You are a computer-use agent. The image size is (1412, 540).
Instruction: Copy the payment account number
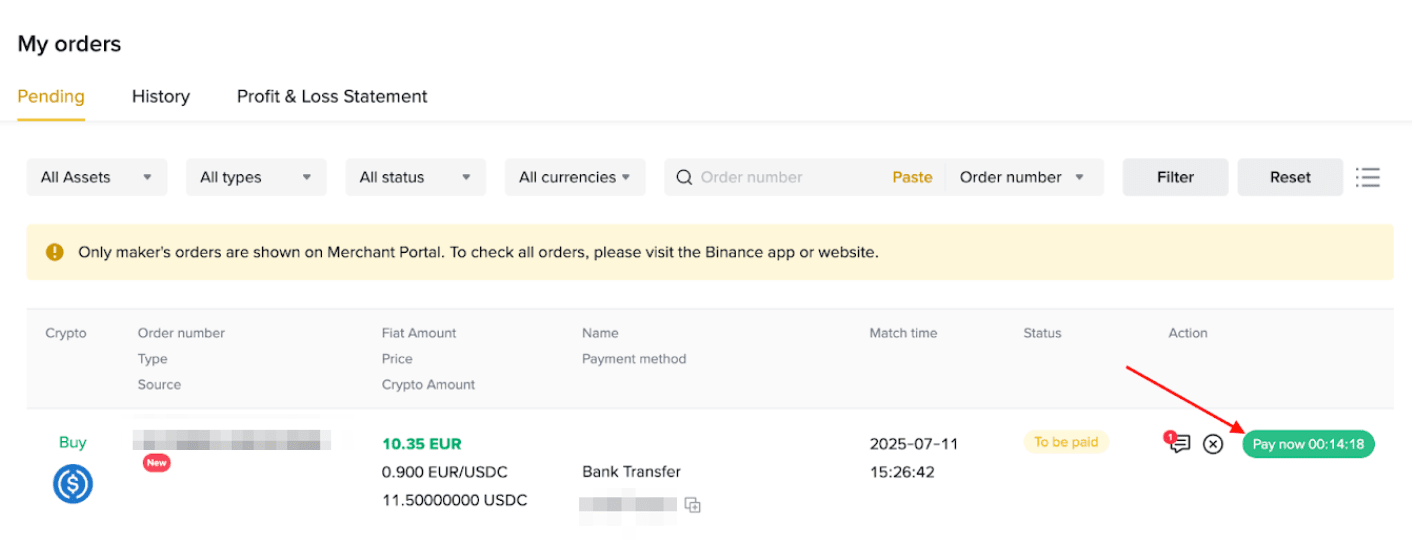[693, 506]
